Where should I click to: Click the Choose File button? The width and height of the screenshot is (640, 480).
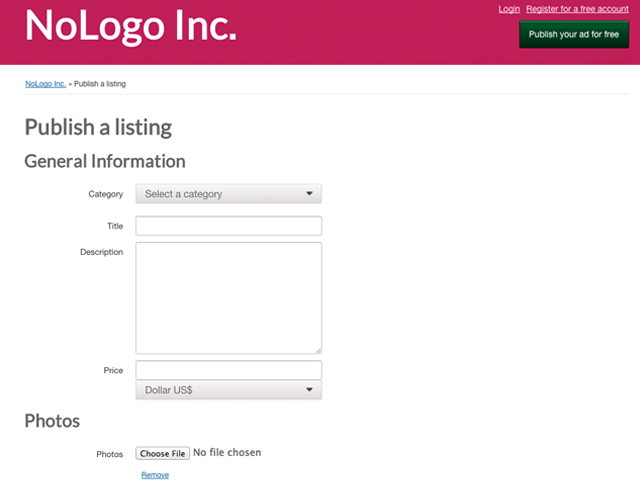tap(162, 453)
